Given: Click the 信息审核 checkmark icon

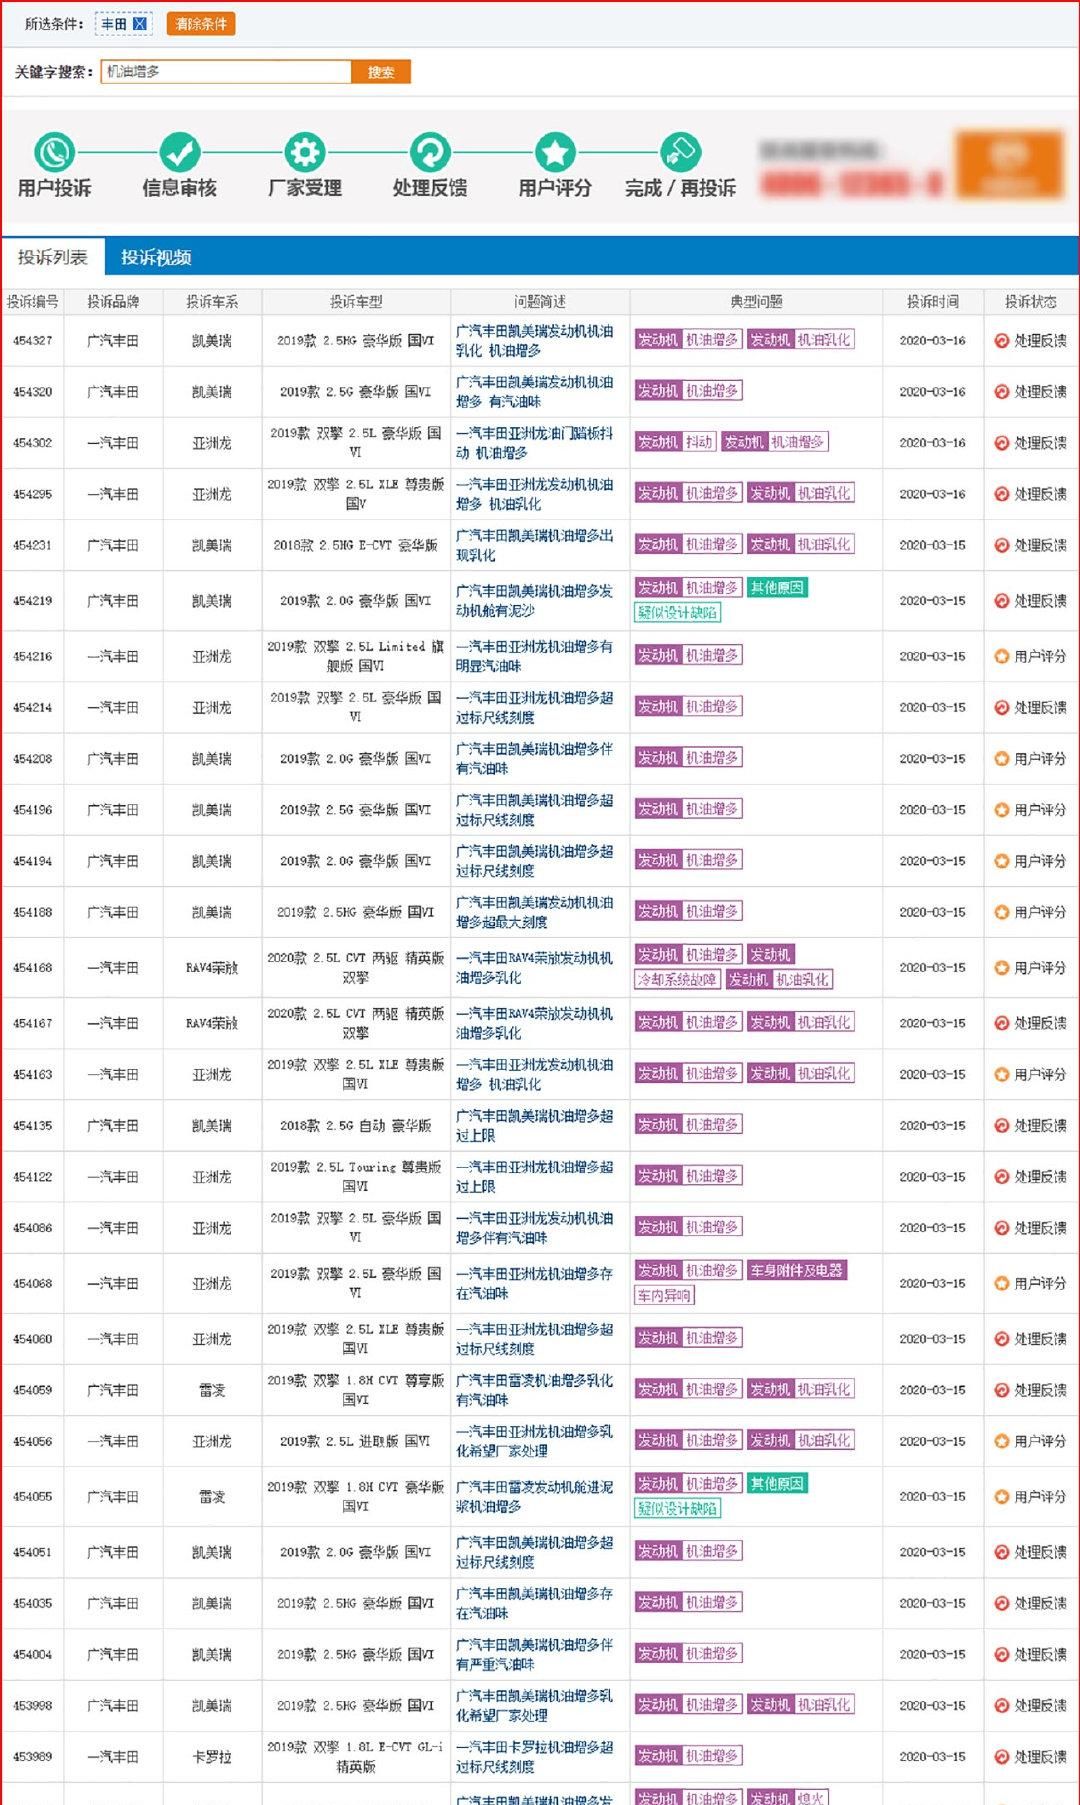Looking at the screenshot, I should point(180,152).
